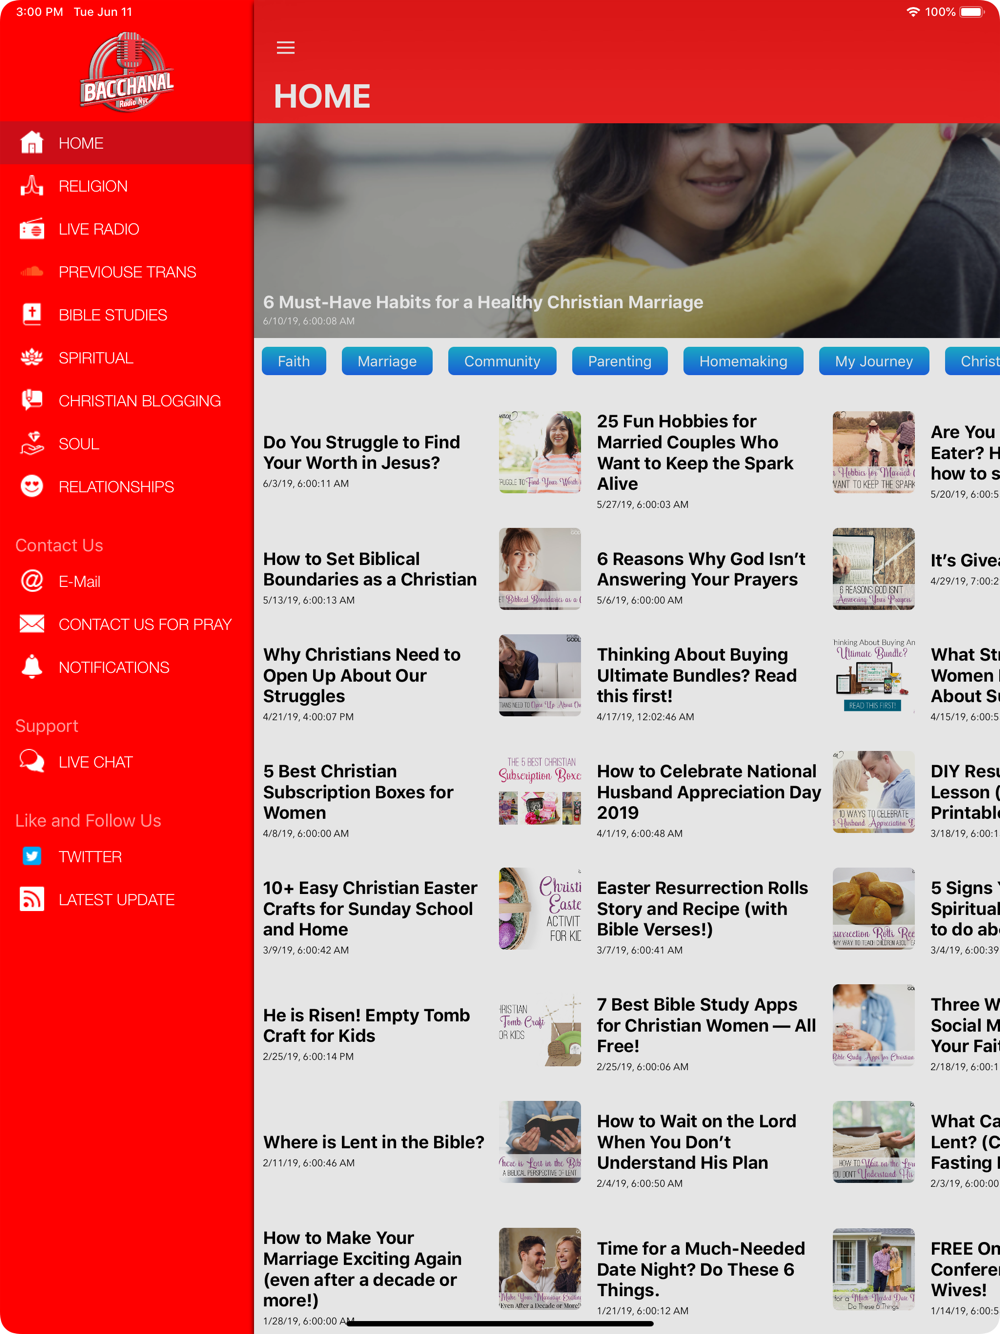
Task: Open the featured Healthy Christian Marriage banner
Action: click(627, 231)
